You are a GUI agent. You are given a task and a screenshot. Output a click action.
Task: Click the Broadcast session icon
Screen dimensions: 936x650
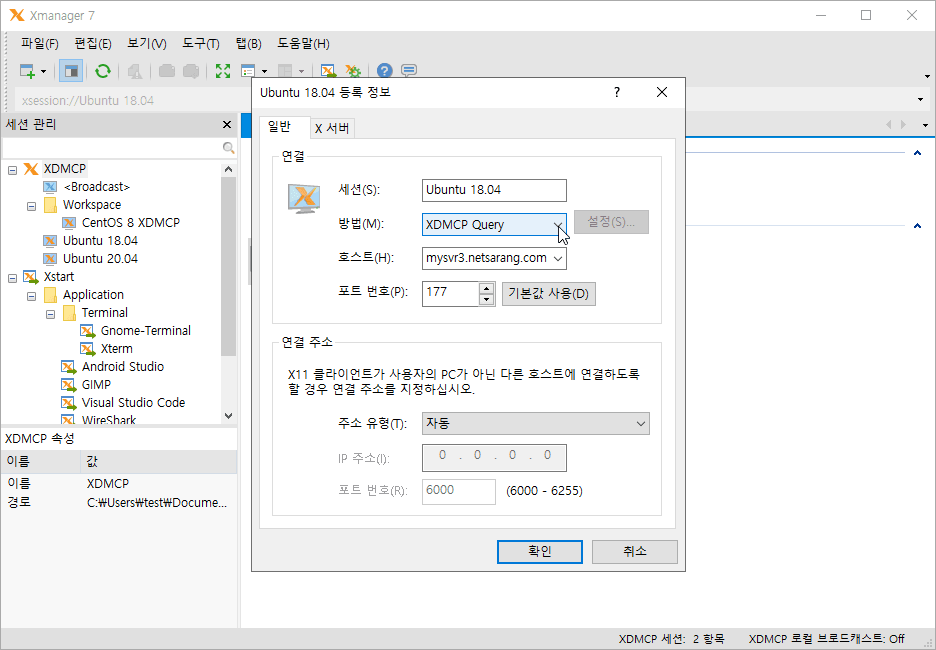pyautogui.click(x=50, y=187)
